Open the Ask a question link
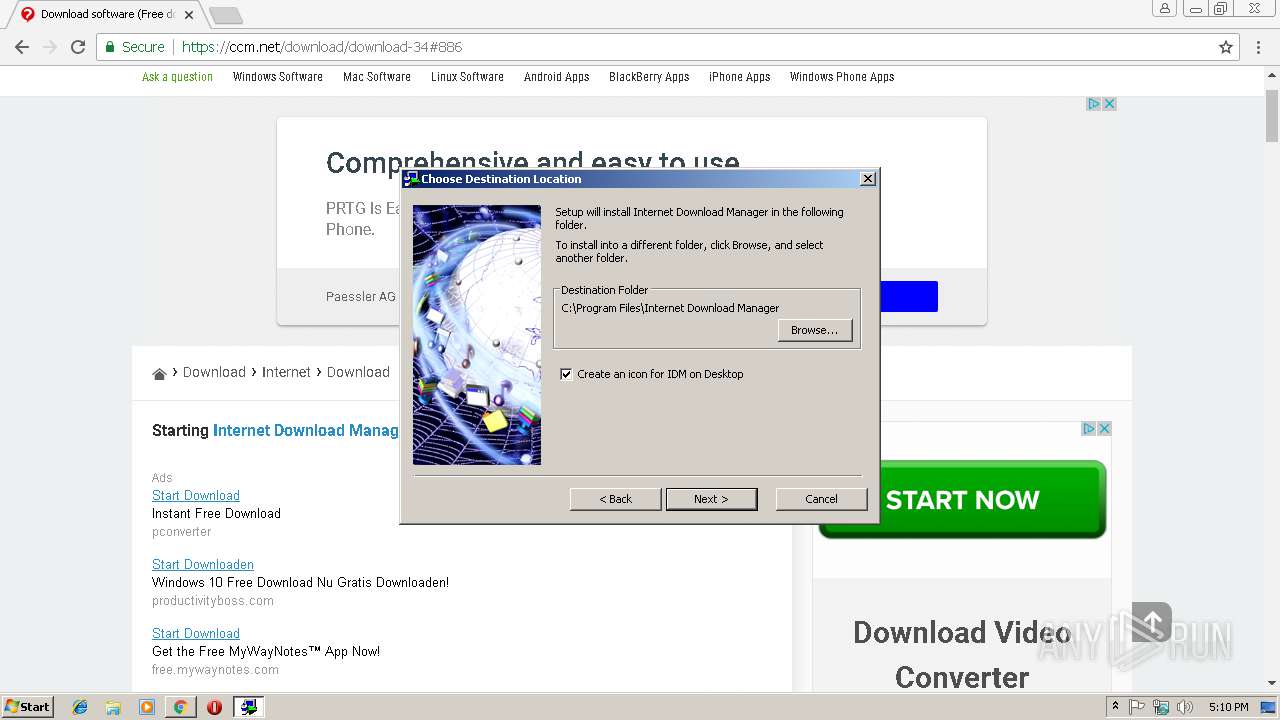This screenshot has height=720, width=1280. point(177,77)
